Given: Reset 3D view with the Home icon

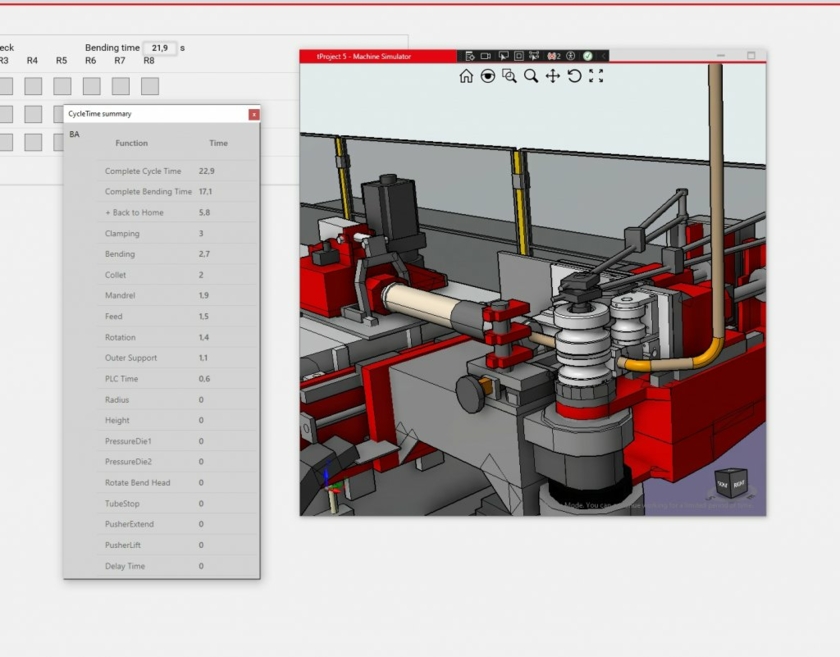Looking at the screenshot, I should pos(466,76).
